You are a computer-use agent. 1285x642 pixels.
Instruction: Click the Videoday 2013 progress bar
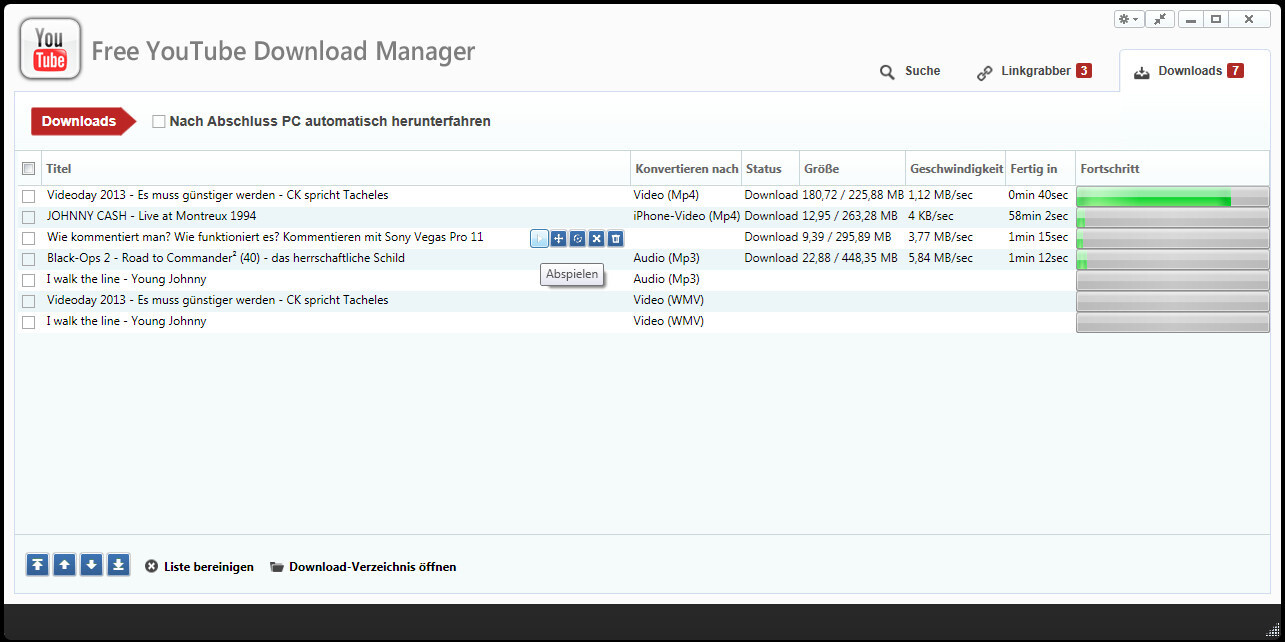pos(1170,195)
